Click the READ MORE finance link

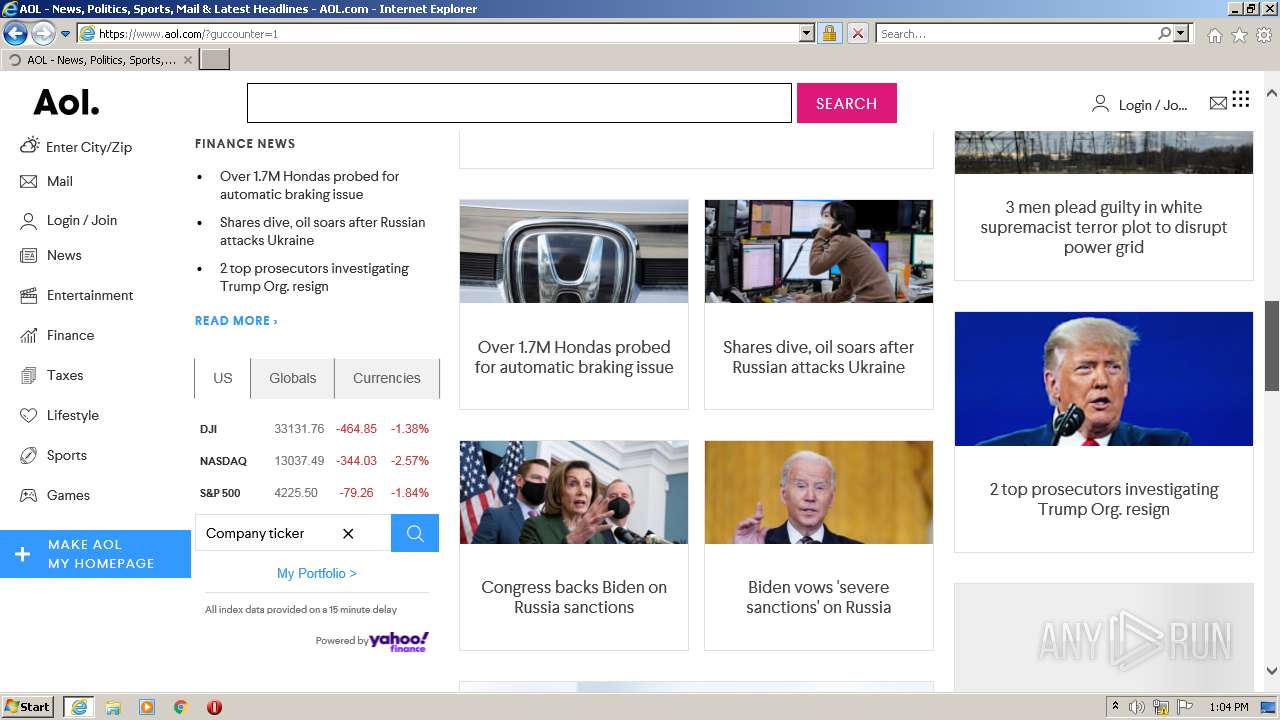coord(236,321)
